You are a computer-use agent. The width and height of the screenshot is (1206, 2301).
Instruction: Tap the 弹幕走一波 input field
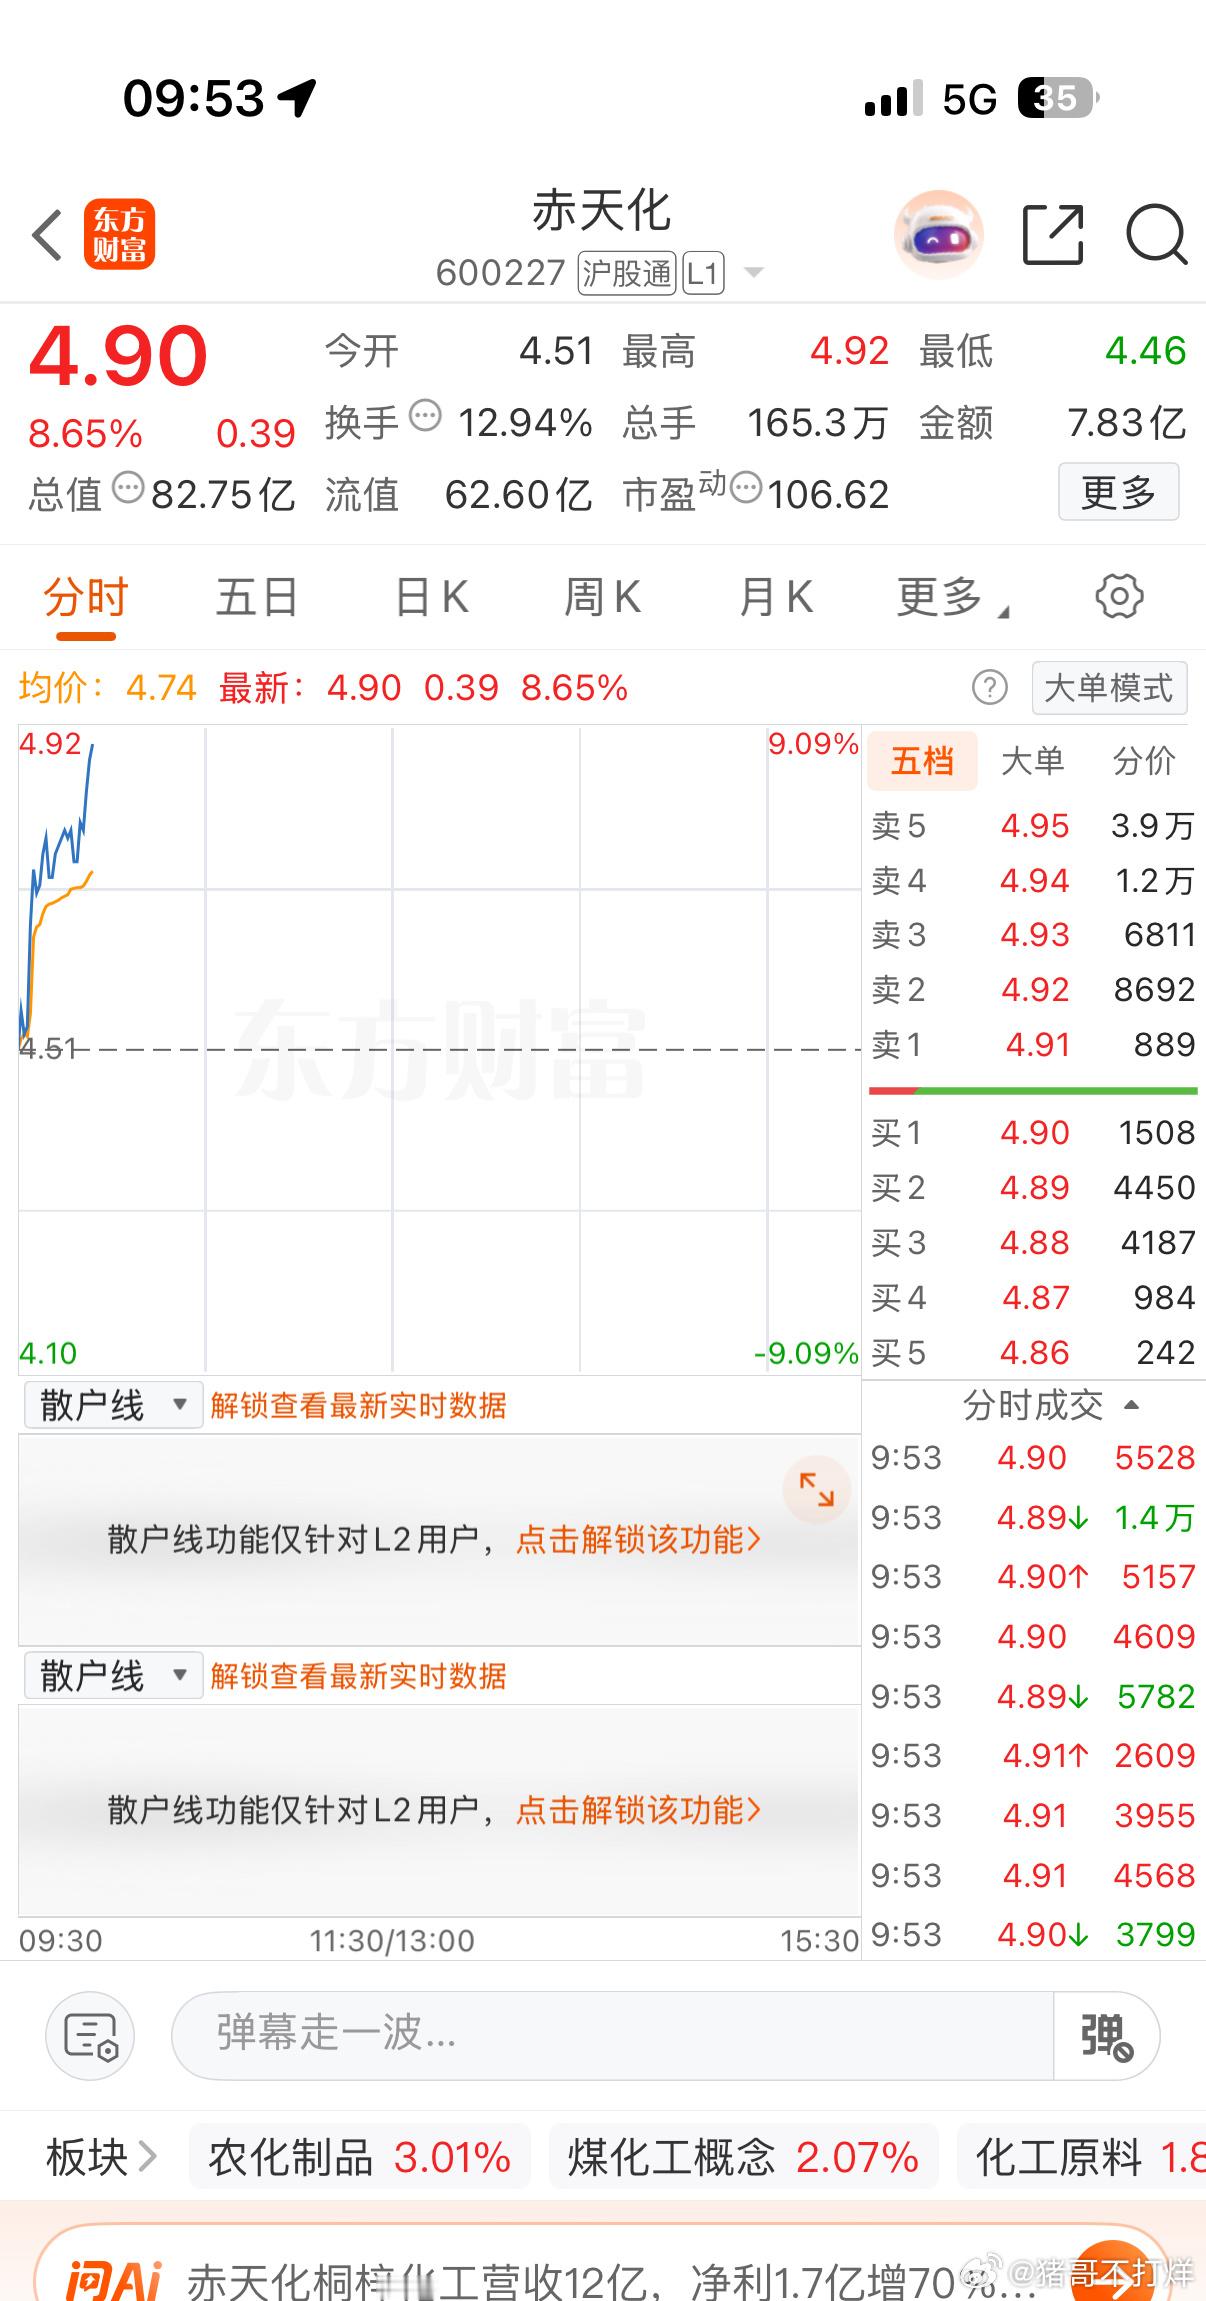pyautogui.click(x=613, y=2035)
